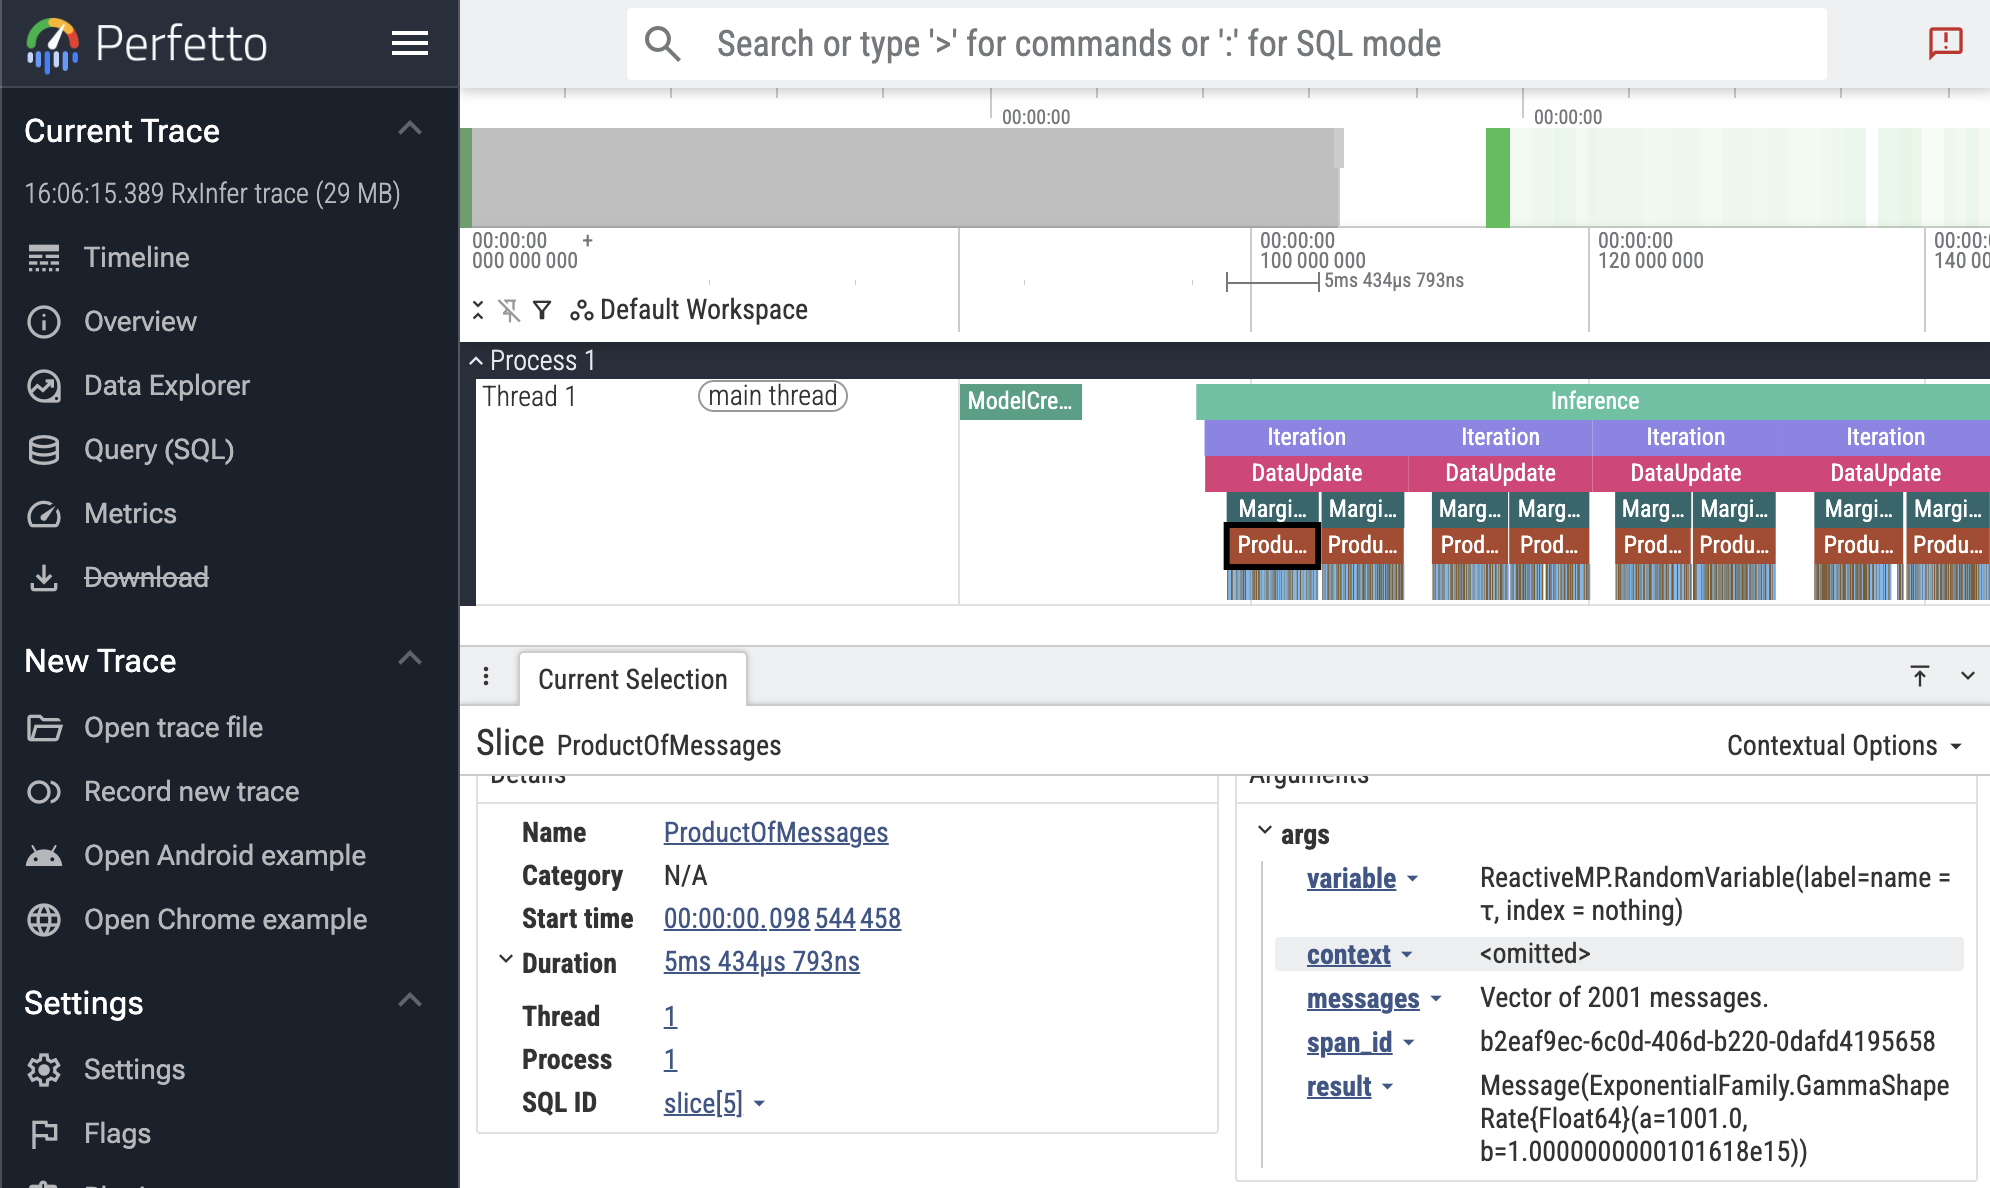Click the Record new trace icon

pos(44,792)
